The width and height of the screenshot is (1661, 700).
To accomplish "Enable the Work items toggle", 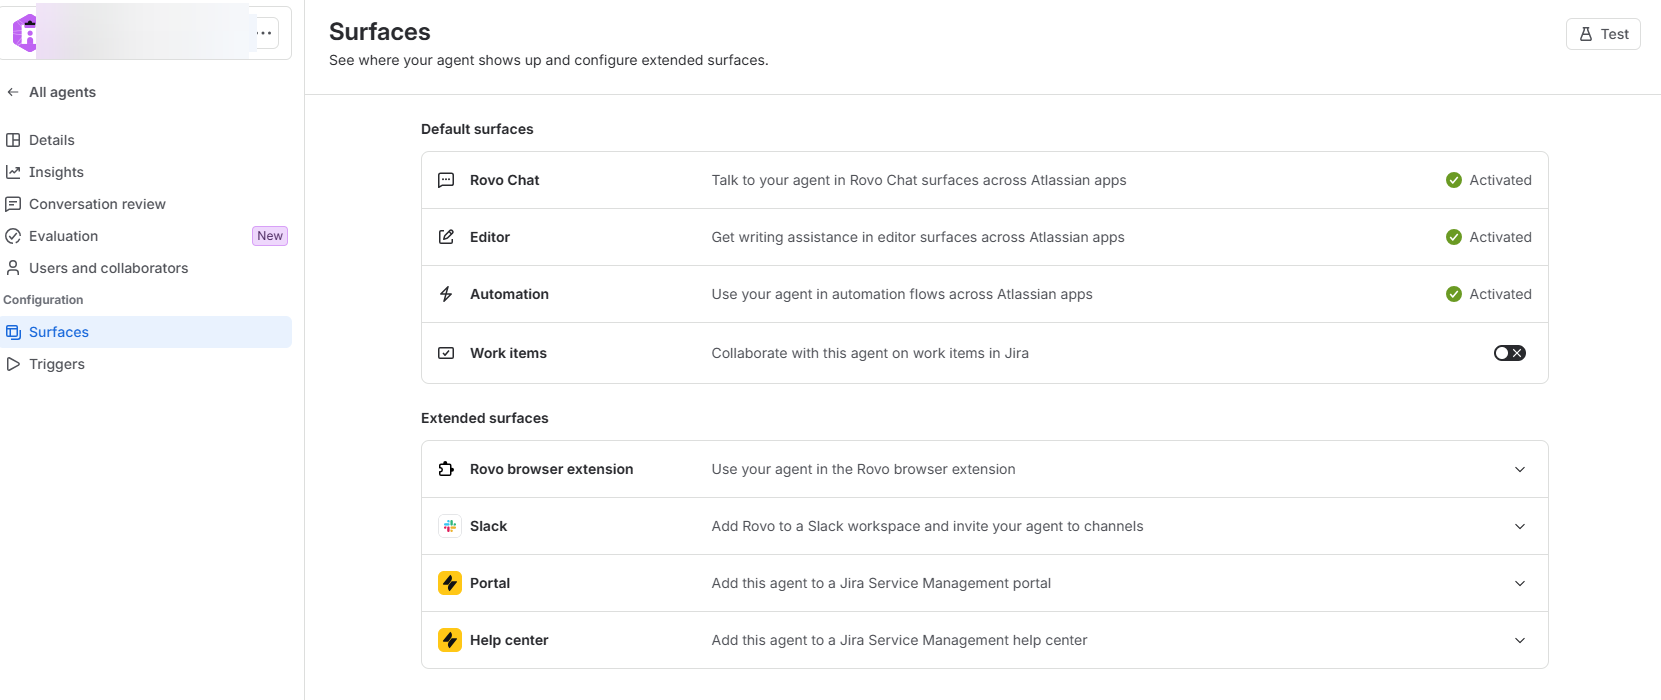I will coord(1510,353).
